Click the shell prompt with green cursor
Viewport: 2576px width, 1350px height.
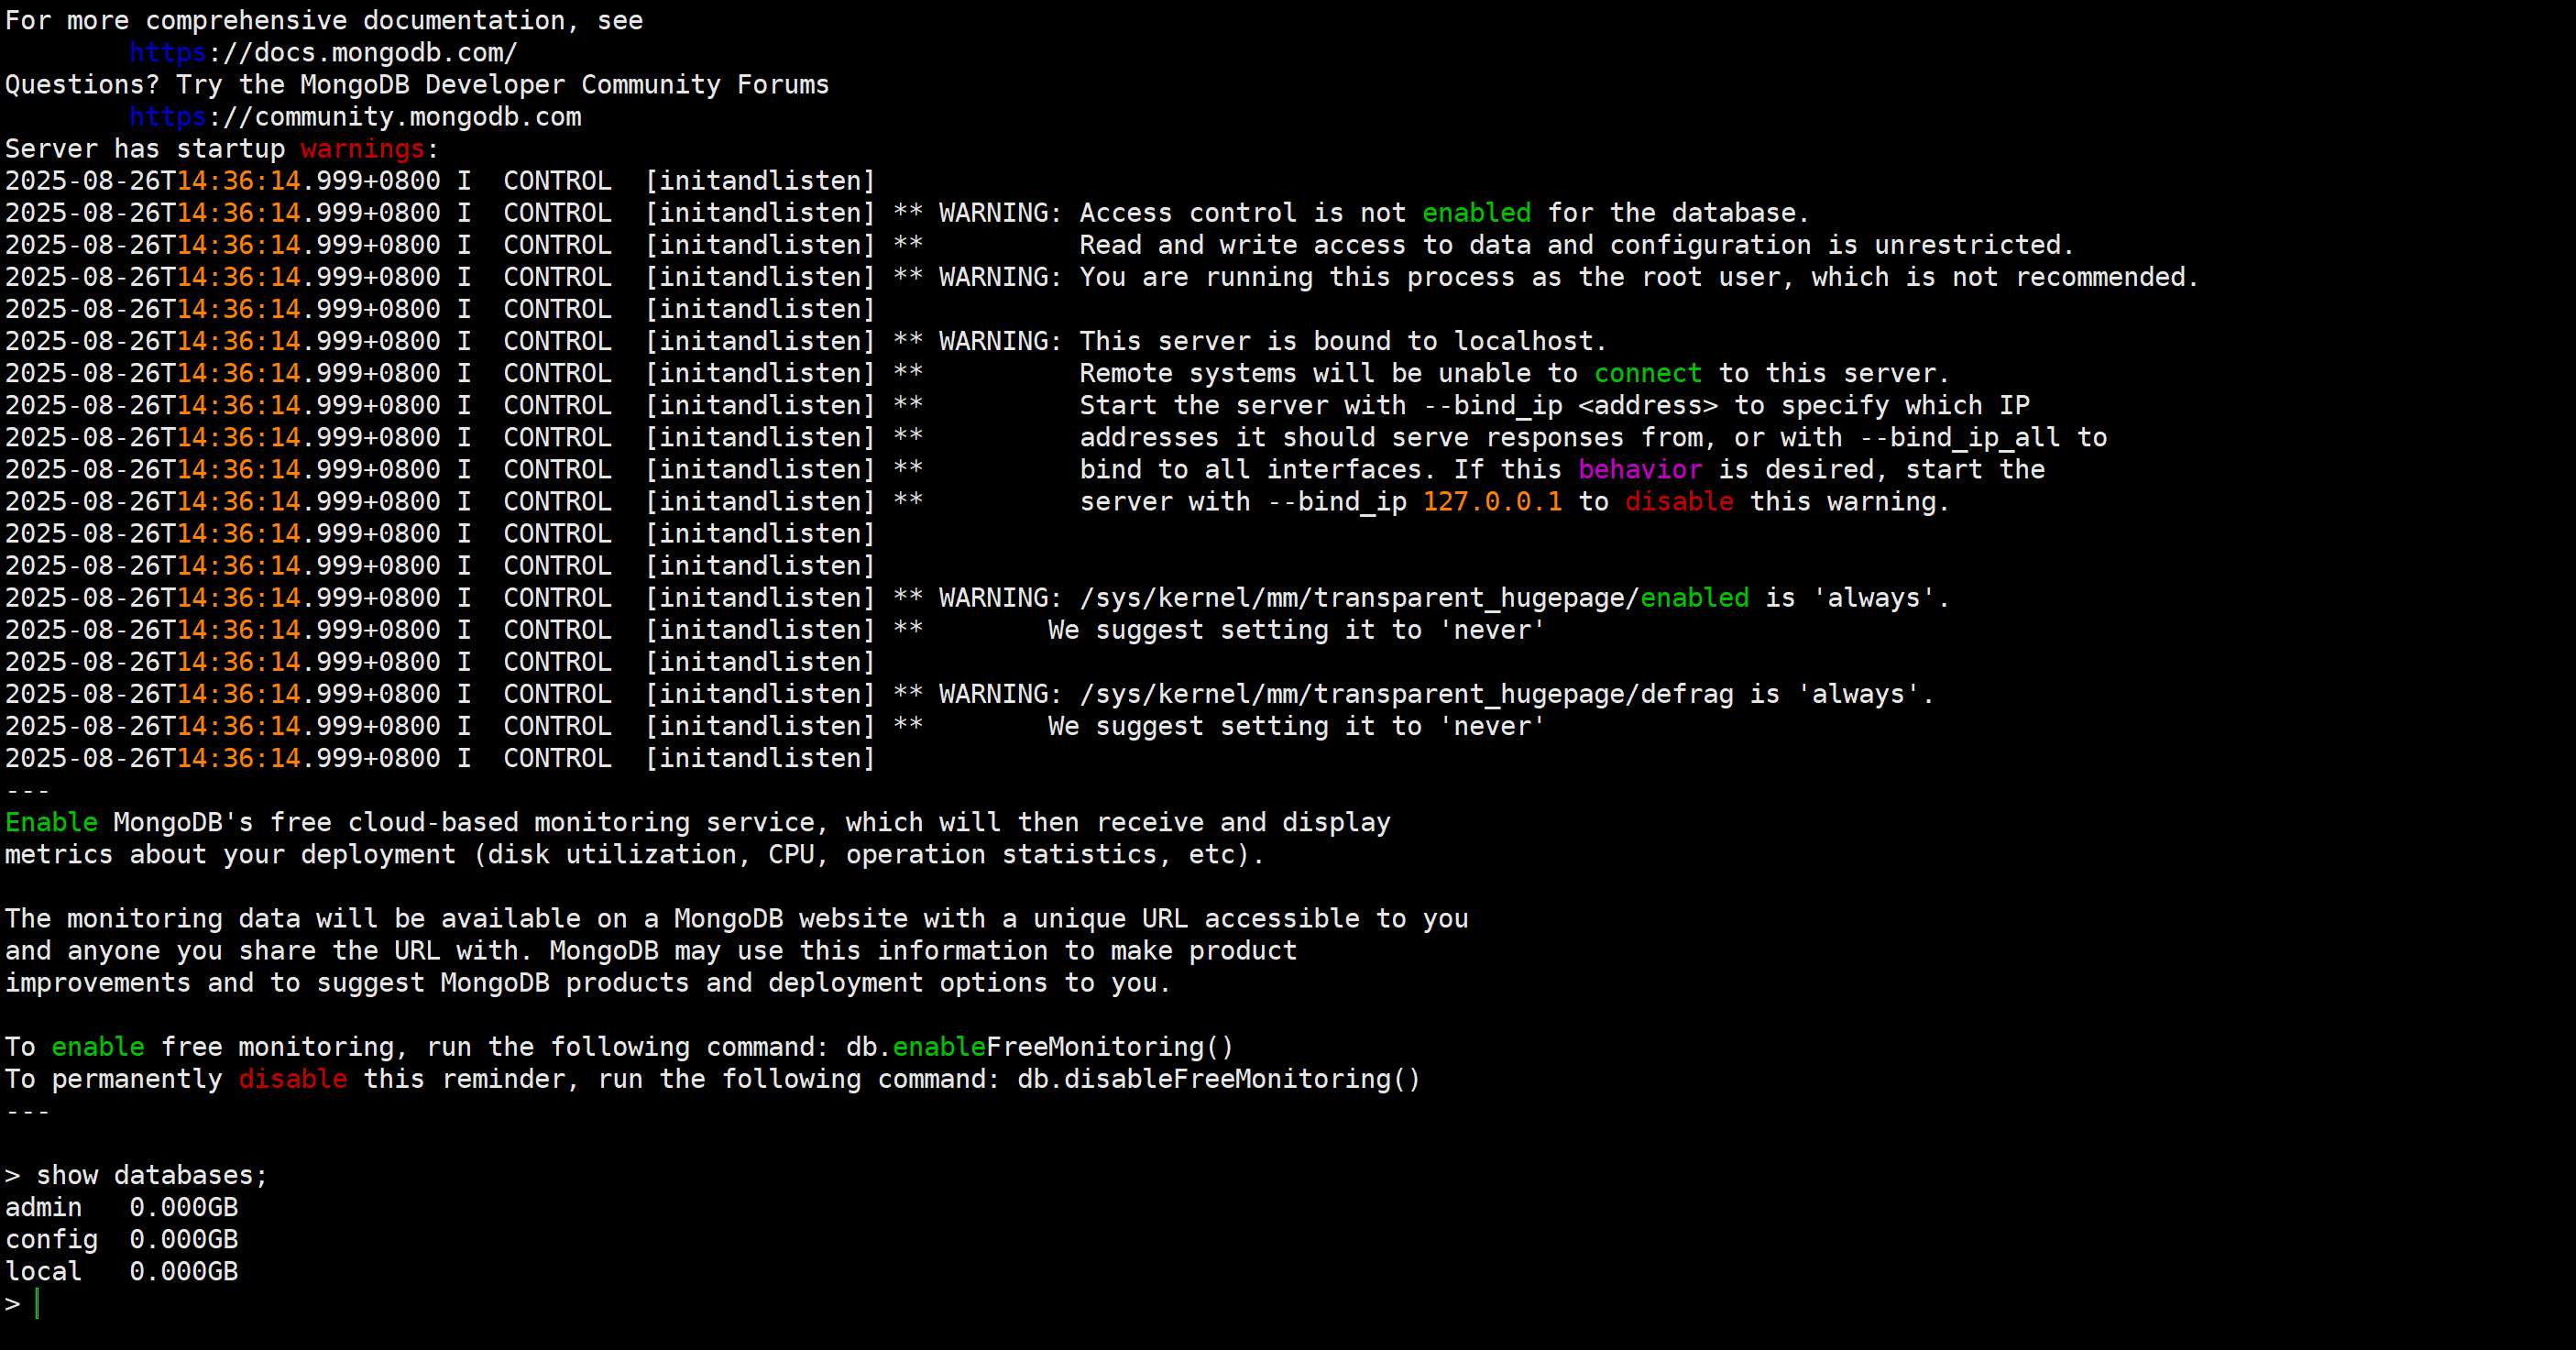[22, 1303]
